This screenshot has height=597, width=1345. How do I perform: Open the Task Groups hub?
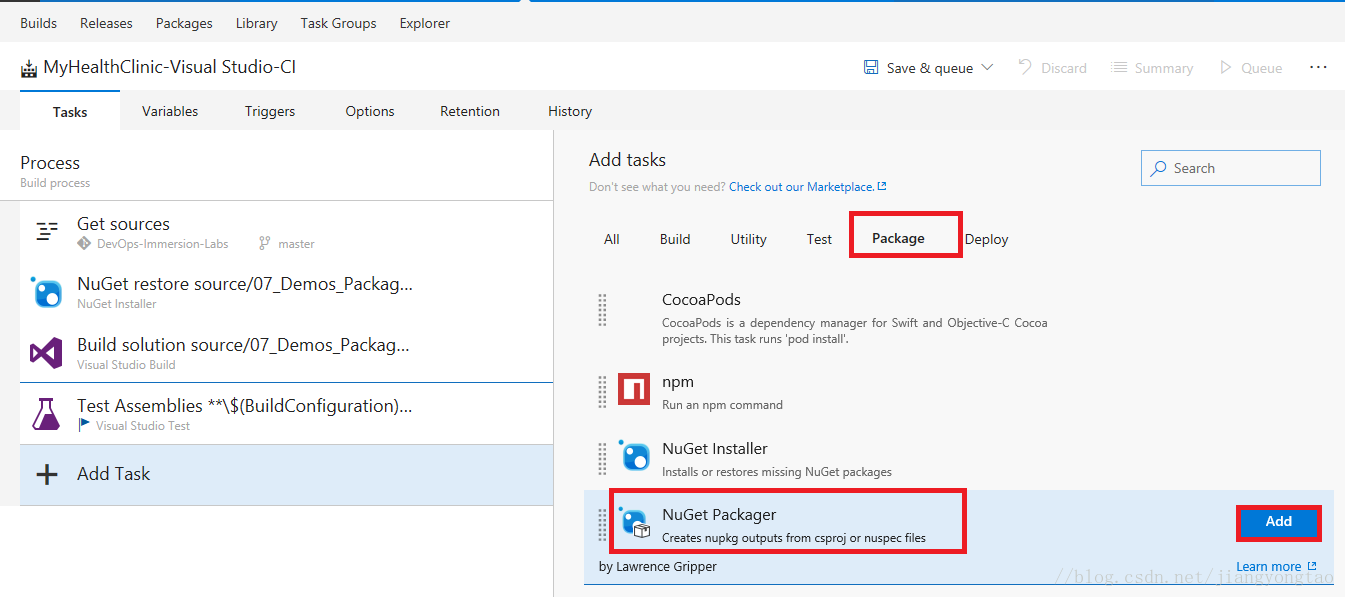338,23
